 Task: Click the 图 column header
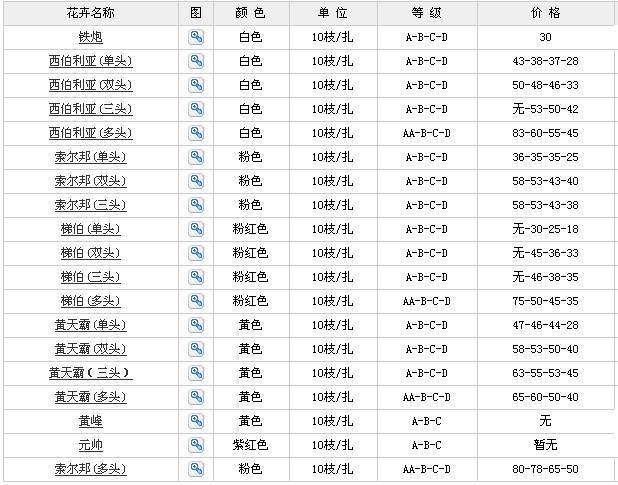[196, 13]
